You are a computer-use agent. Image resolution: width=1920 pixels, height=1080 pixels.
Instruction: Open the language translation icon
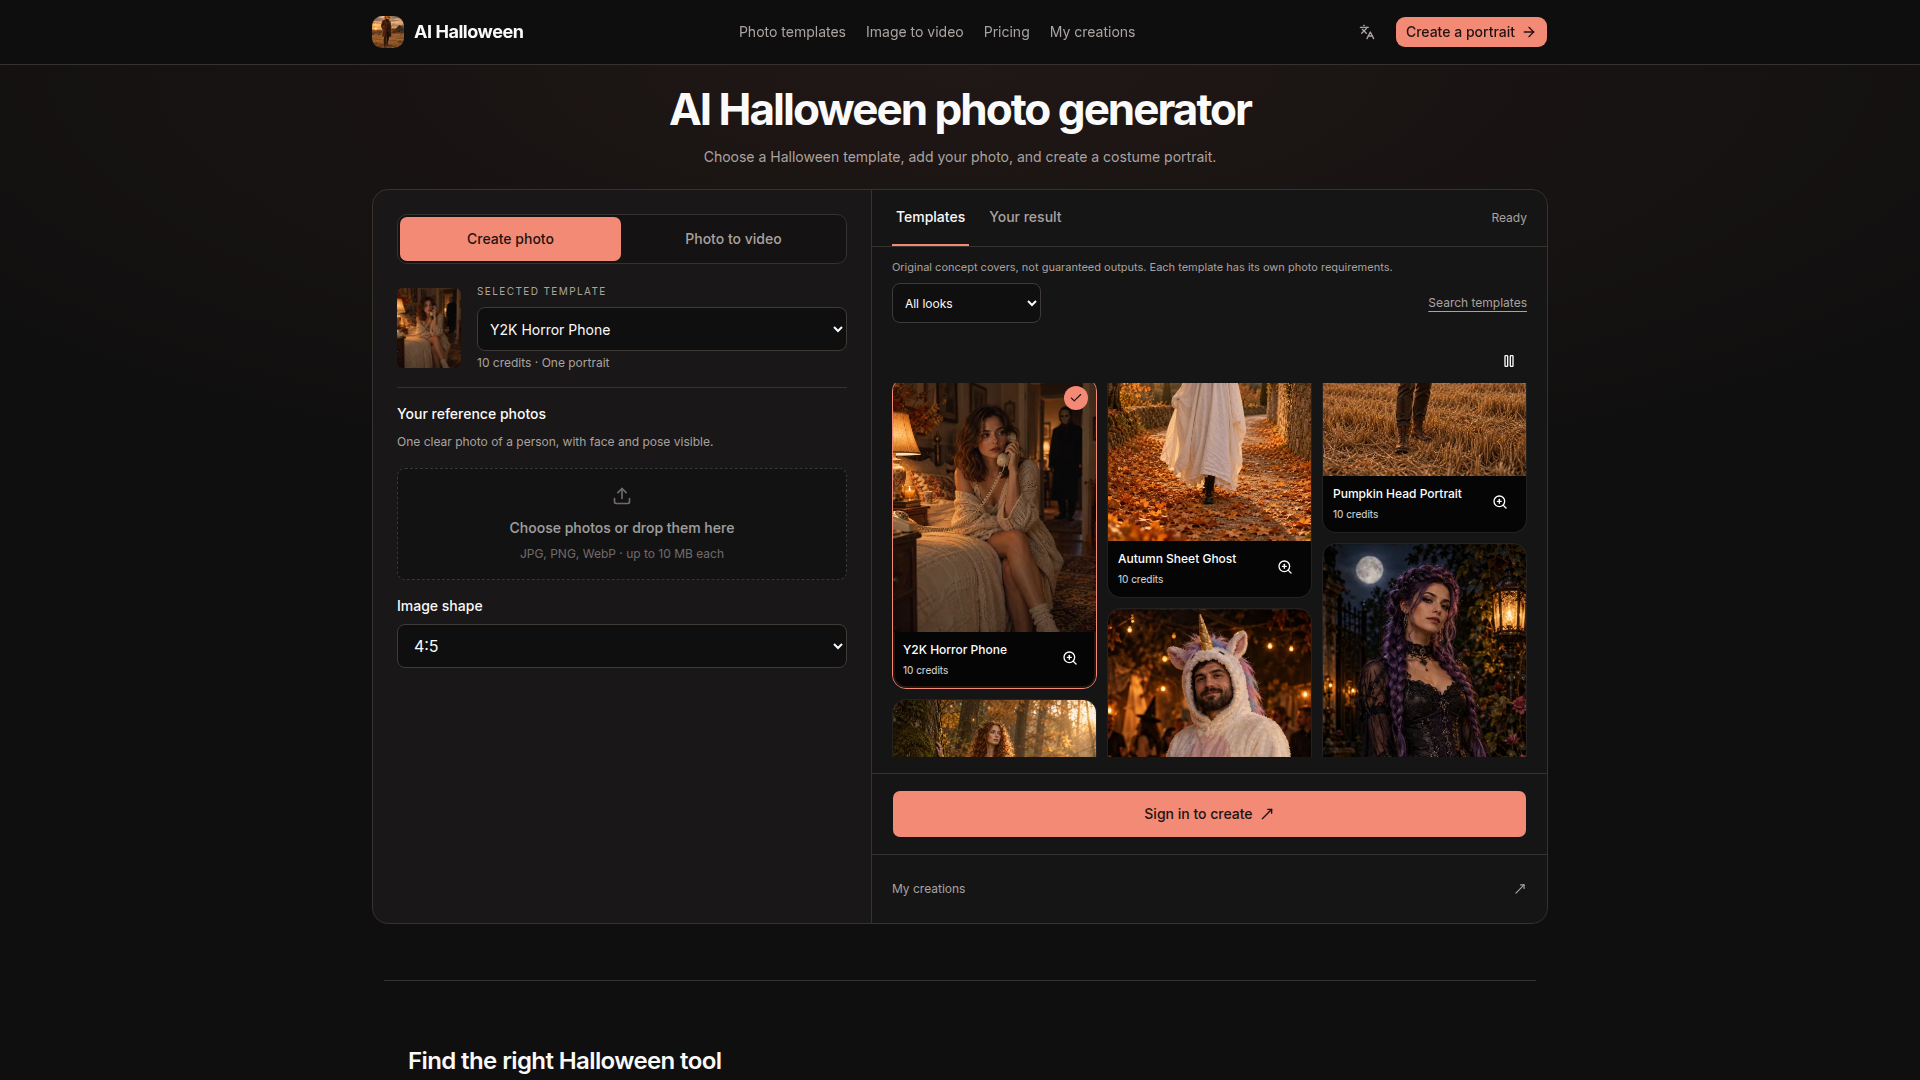1367,32
